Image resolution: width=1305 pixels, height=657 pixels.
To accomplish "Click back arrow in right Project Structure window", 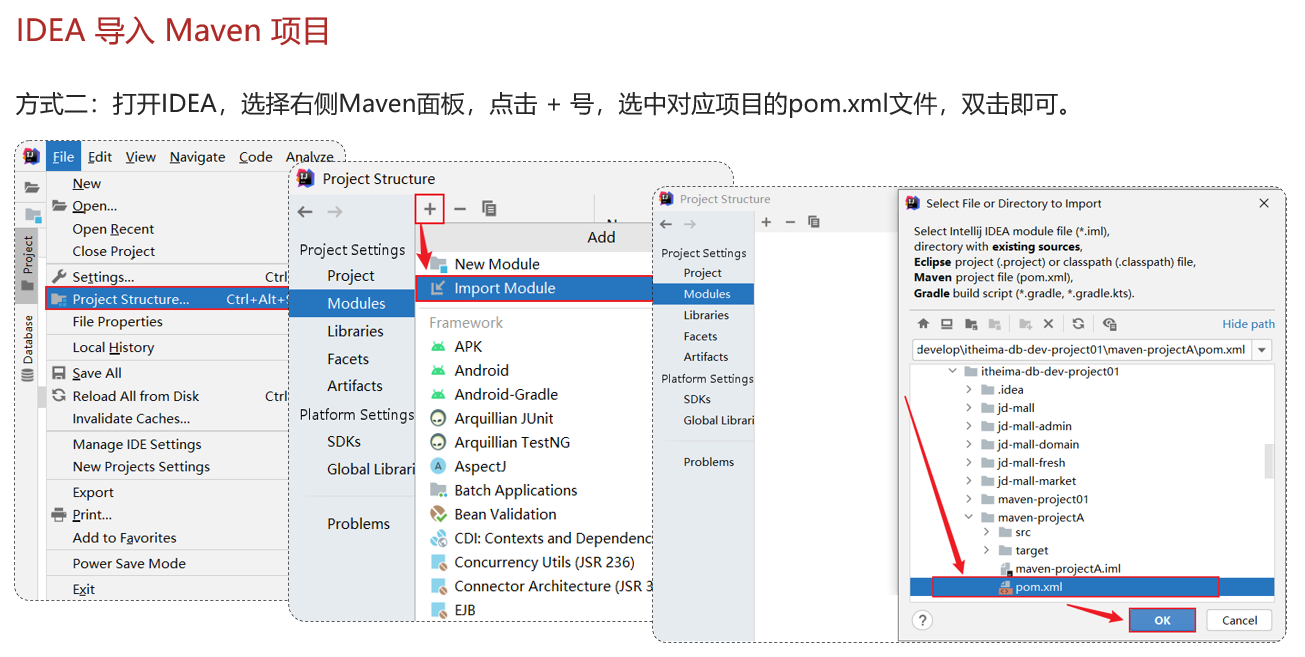I will (x=667, y=224).
